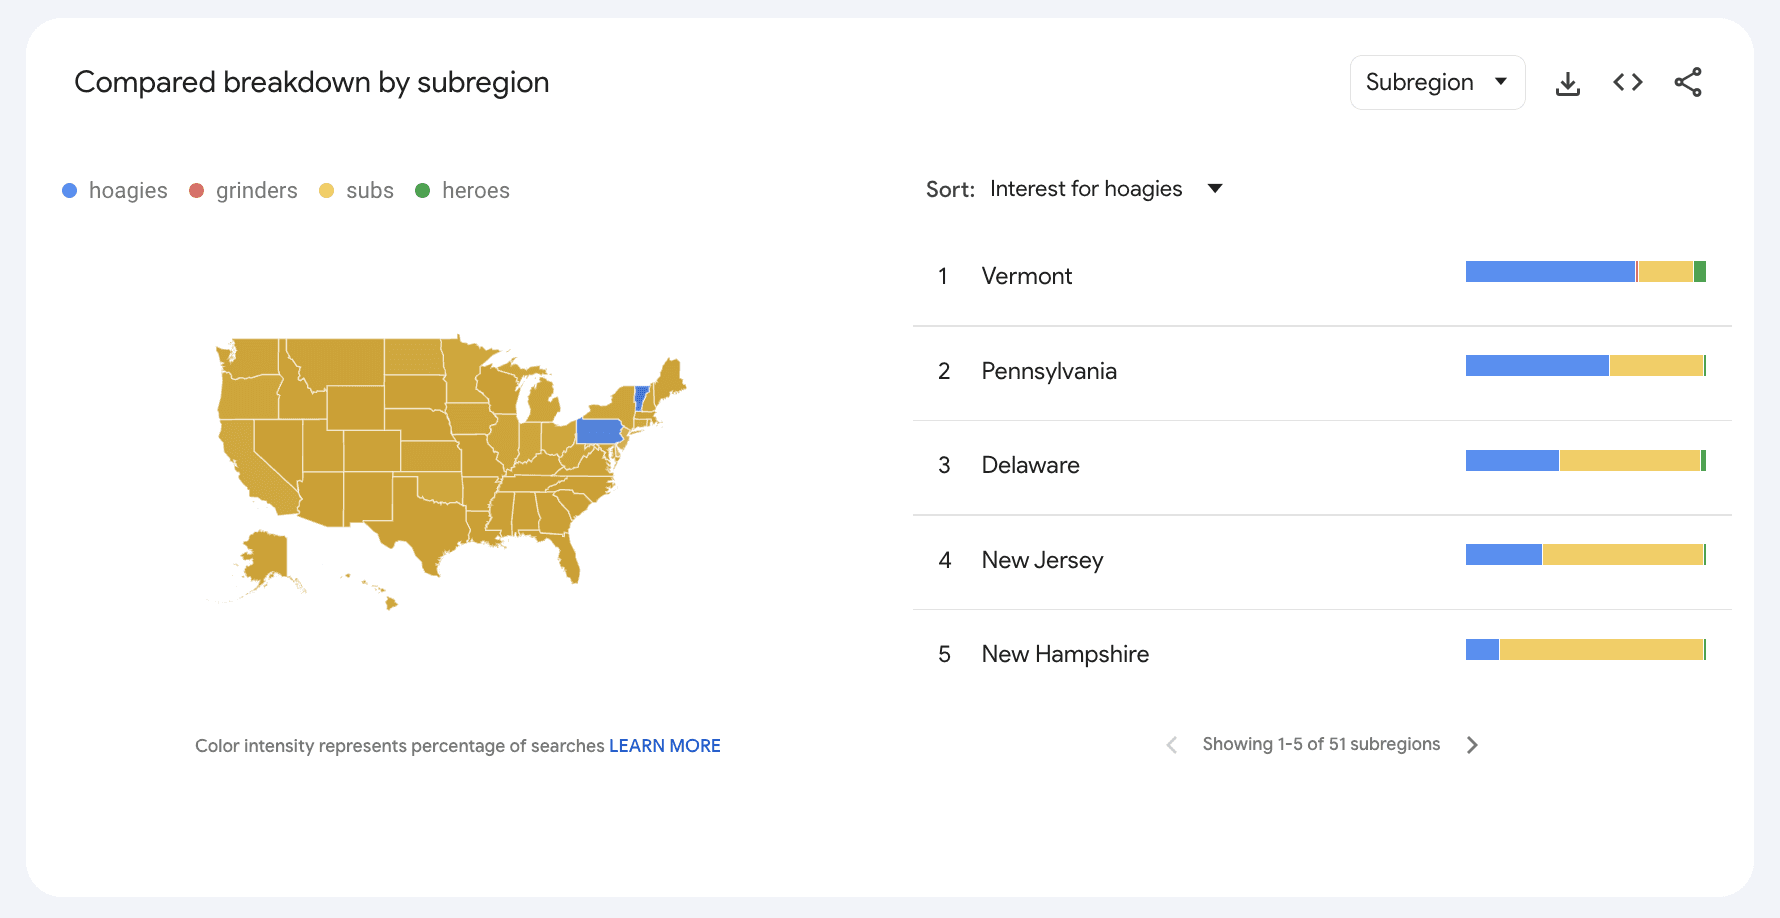1780x918 pixels.
Task: Click Pennsylvania on the map
Action: pos(598,431)
